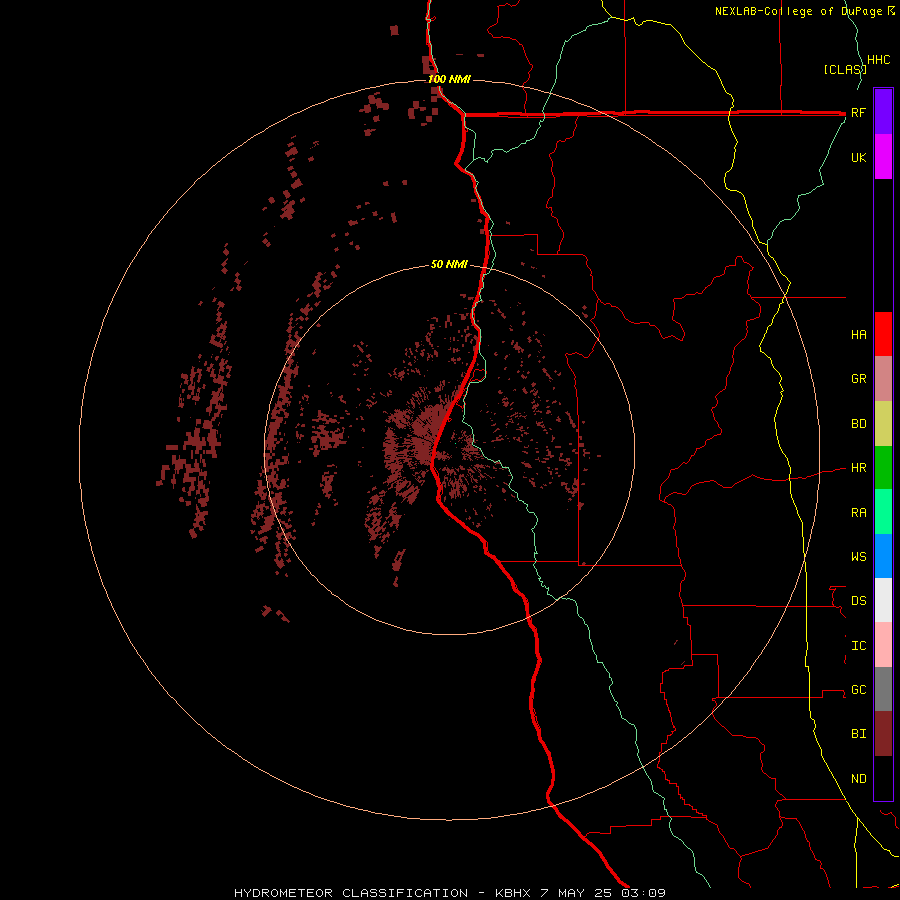
Task: Click the RF legend label text
Action: 859,112
